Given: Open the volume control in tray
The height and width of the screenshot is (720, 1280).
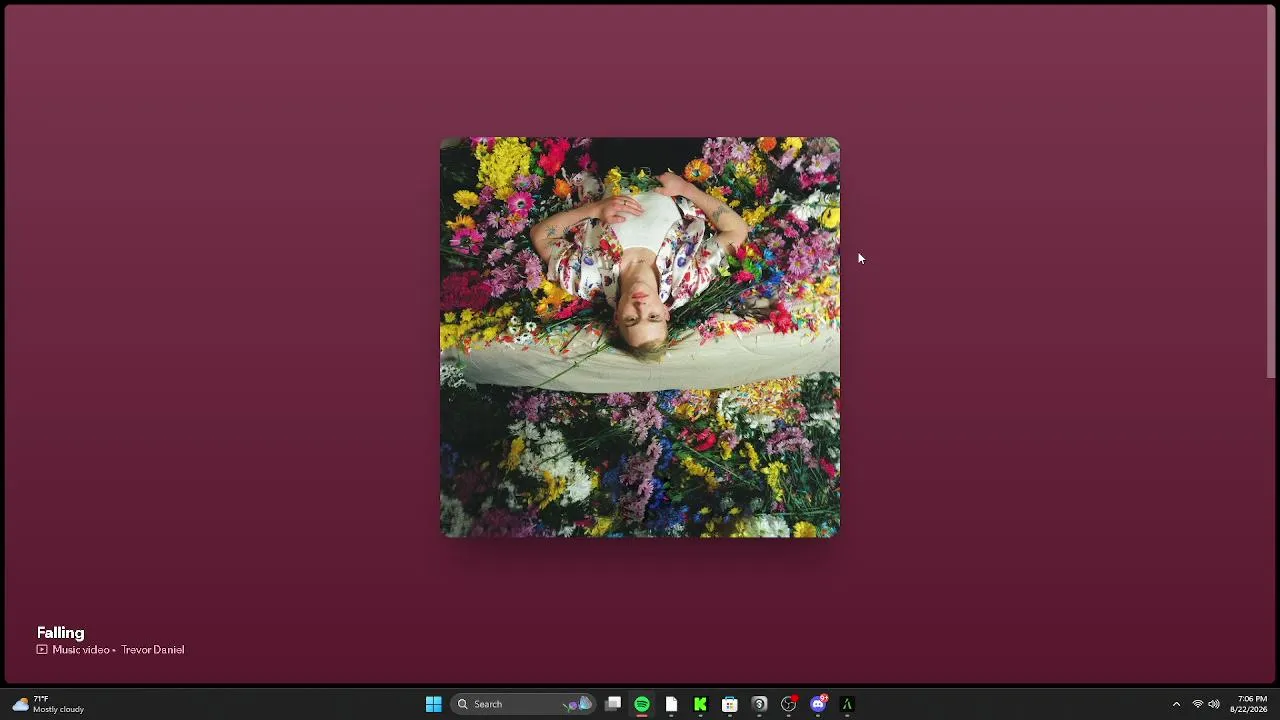Looking at the screenshot, I should tap(1214, 704).
